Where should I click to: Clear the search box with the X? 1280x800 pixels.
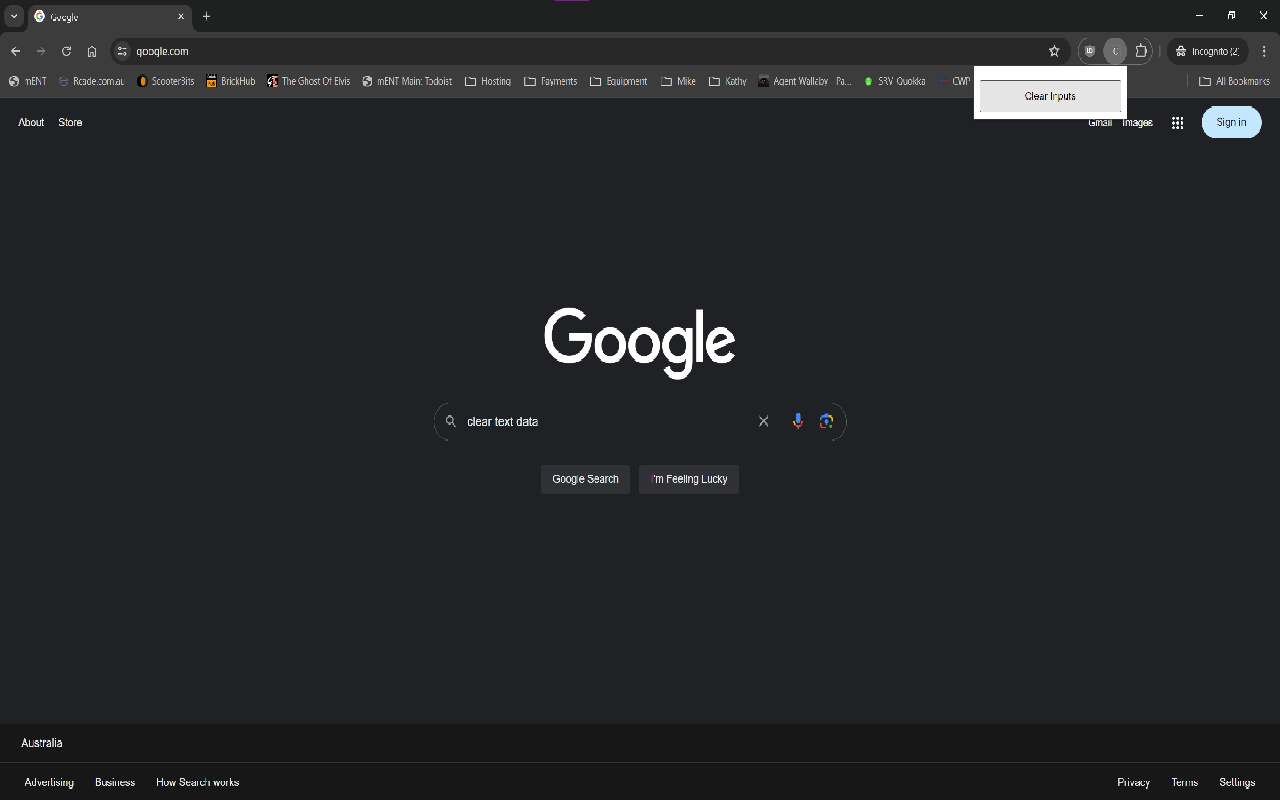pyautogui.click(x=763, y=421)
